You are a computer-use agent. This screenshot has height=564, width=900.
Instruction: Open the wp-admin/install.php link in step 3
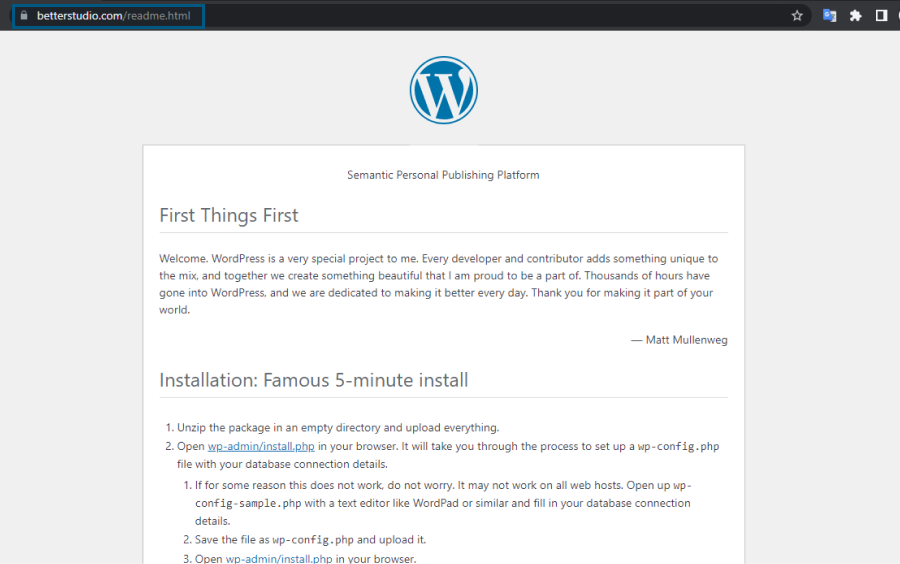(279, 558)
